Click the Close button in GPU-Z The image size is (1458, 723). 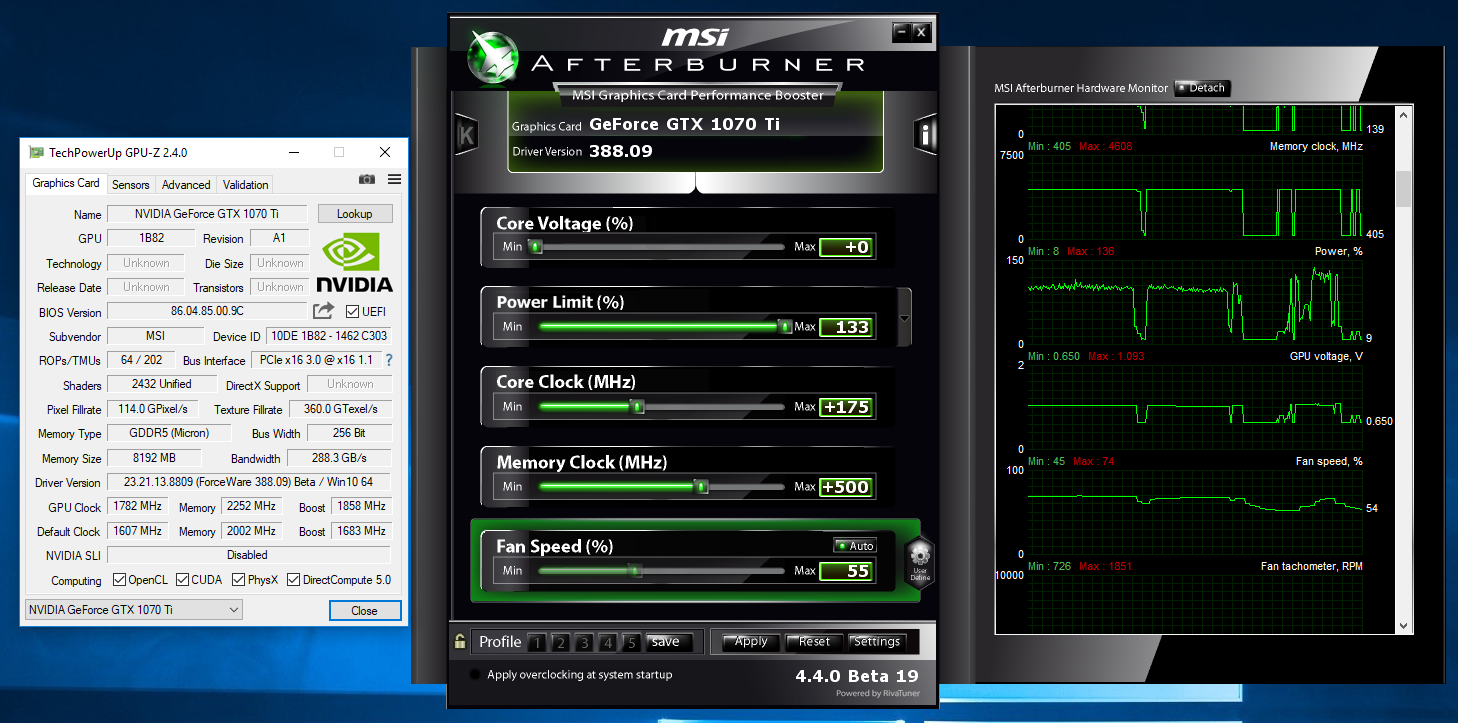[x=365, y=611]
